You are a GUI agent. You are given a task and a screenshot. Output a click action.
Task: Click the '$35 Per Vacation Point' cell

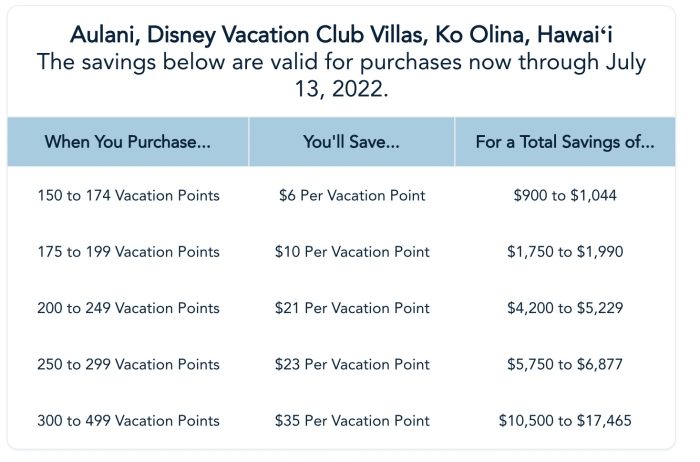(x=352, y=421)
